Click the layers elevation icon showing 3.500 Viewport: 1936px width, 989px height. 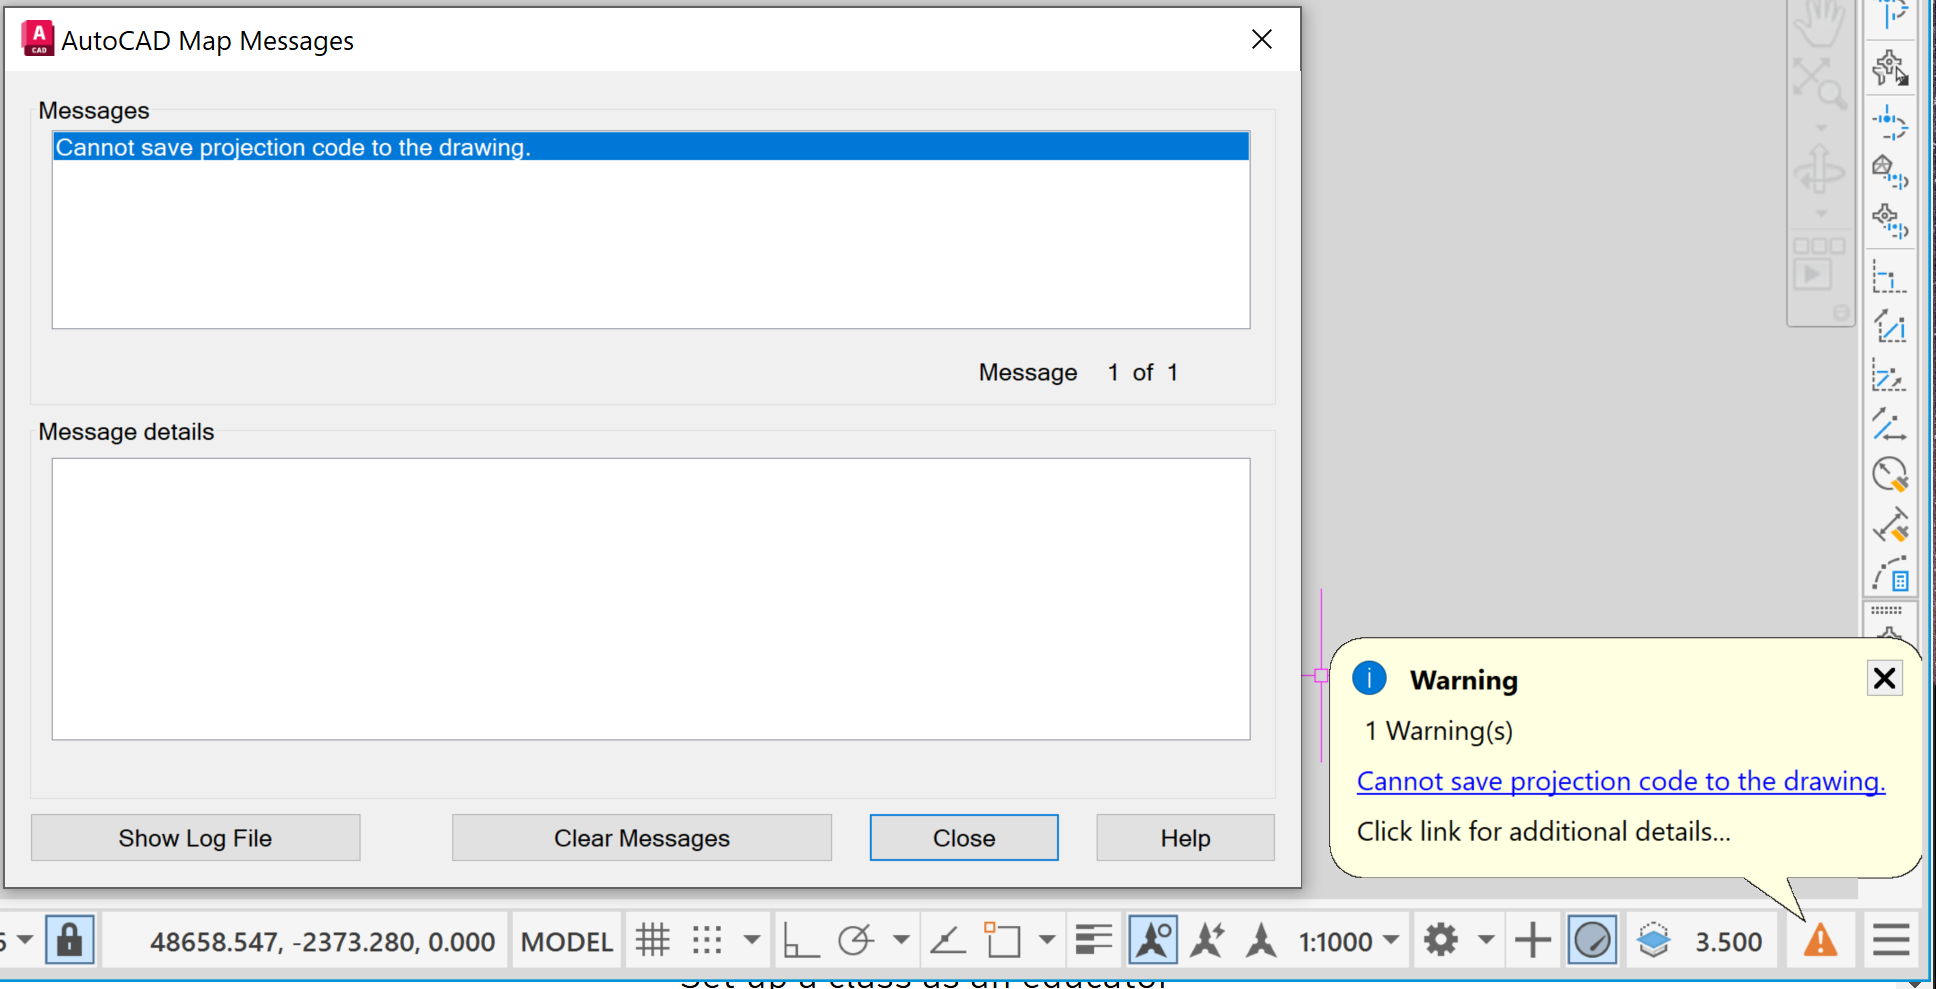pos(1654,940)
